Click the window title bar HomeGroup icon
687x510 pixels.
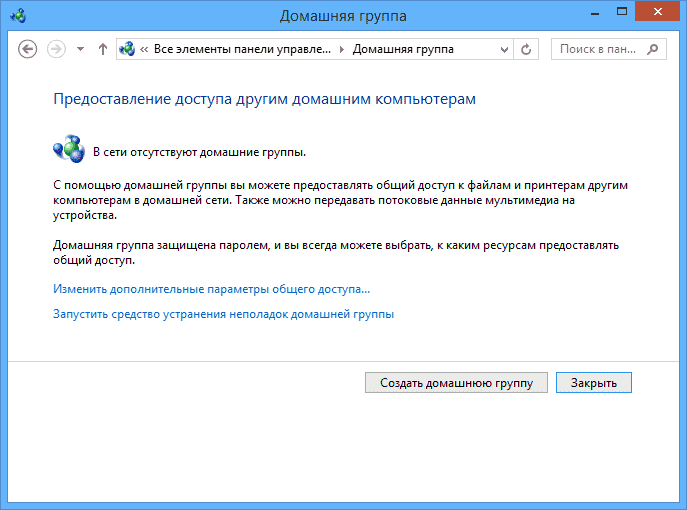[x=18, y=16]
